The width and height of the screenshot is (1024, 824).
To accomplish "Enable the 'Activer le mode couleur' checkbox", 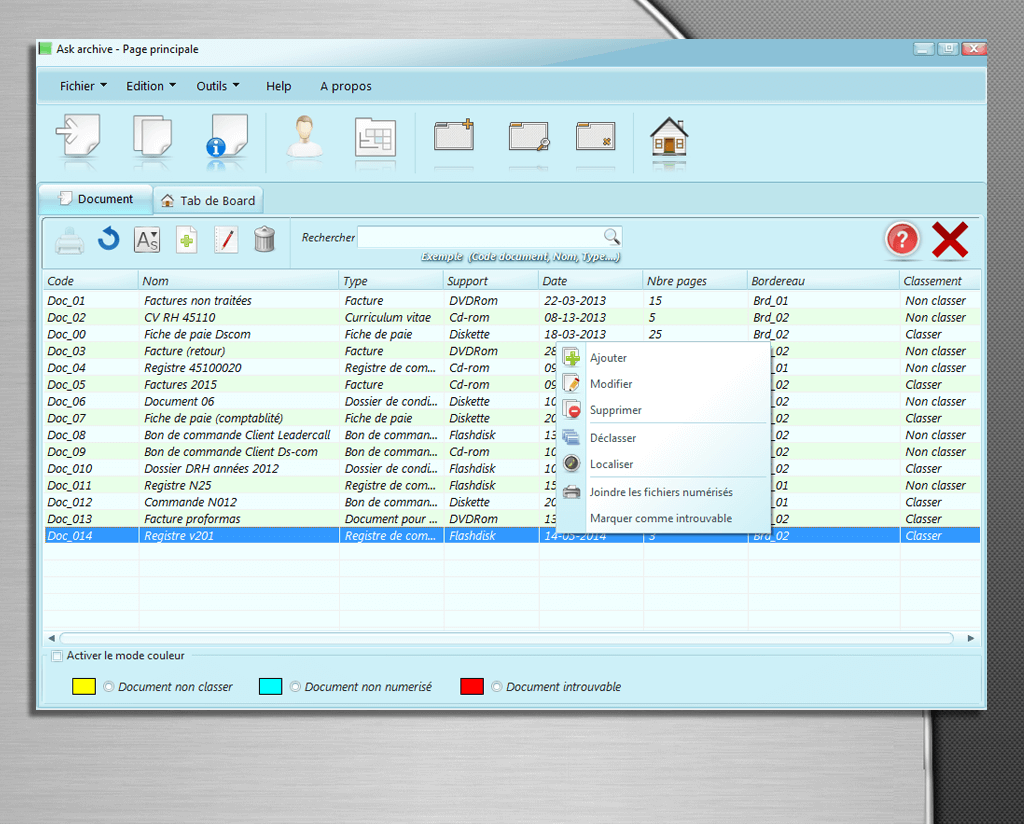I will 57,656.
